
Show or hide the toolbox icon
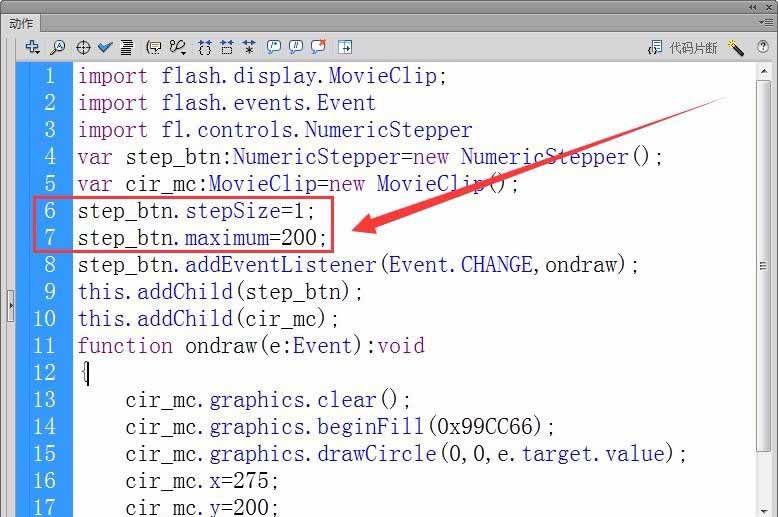pos(345,47)
